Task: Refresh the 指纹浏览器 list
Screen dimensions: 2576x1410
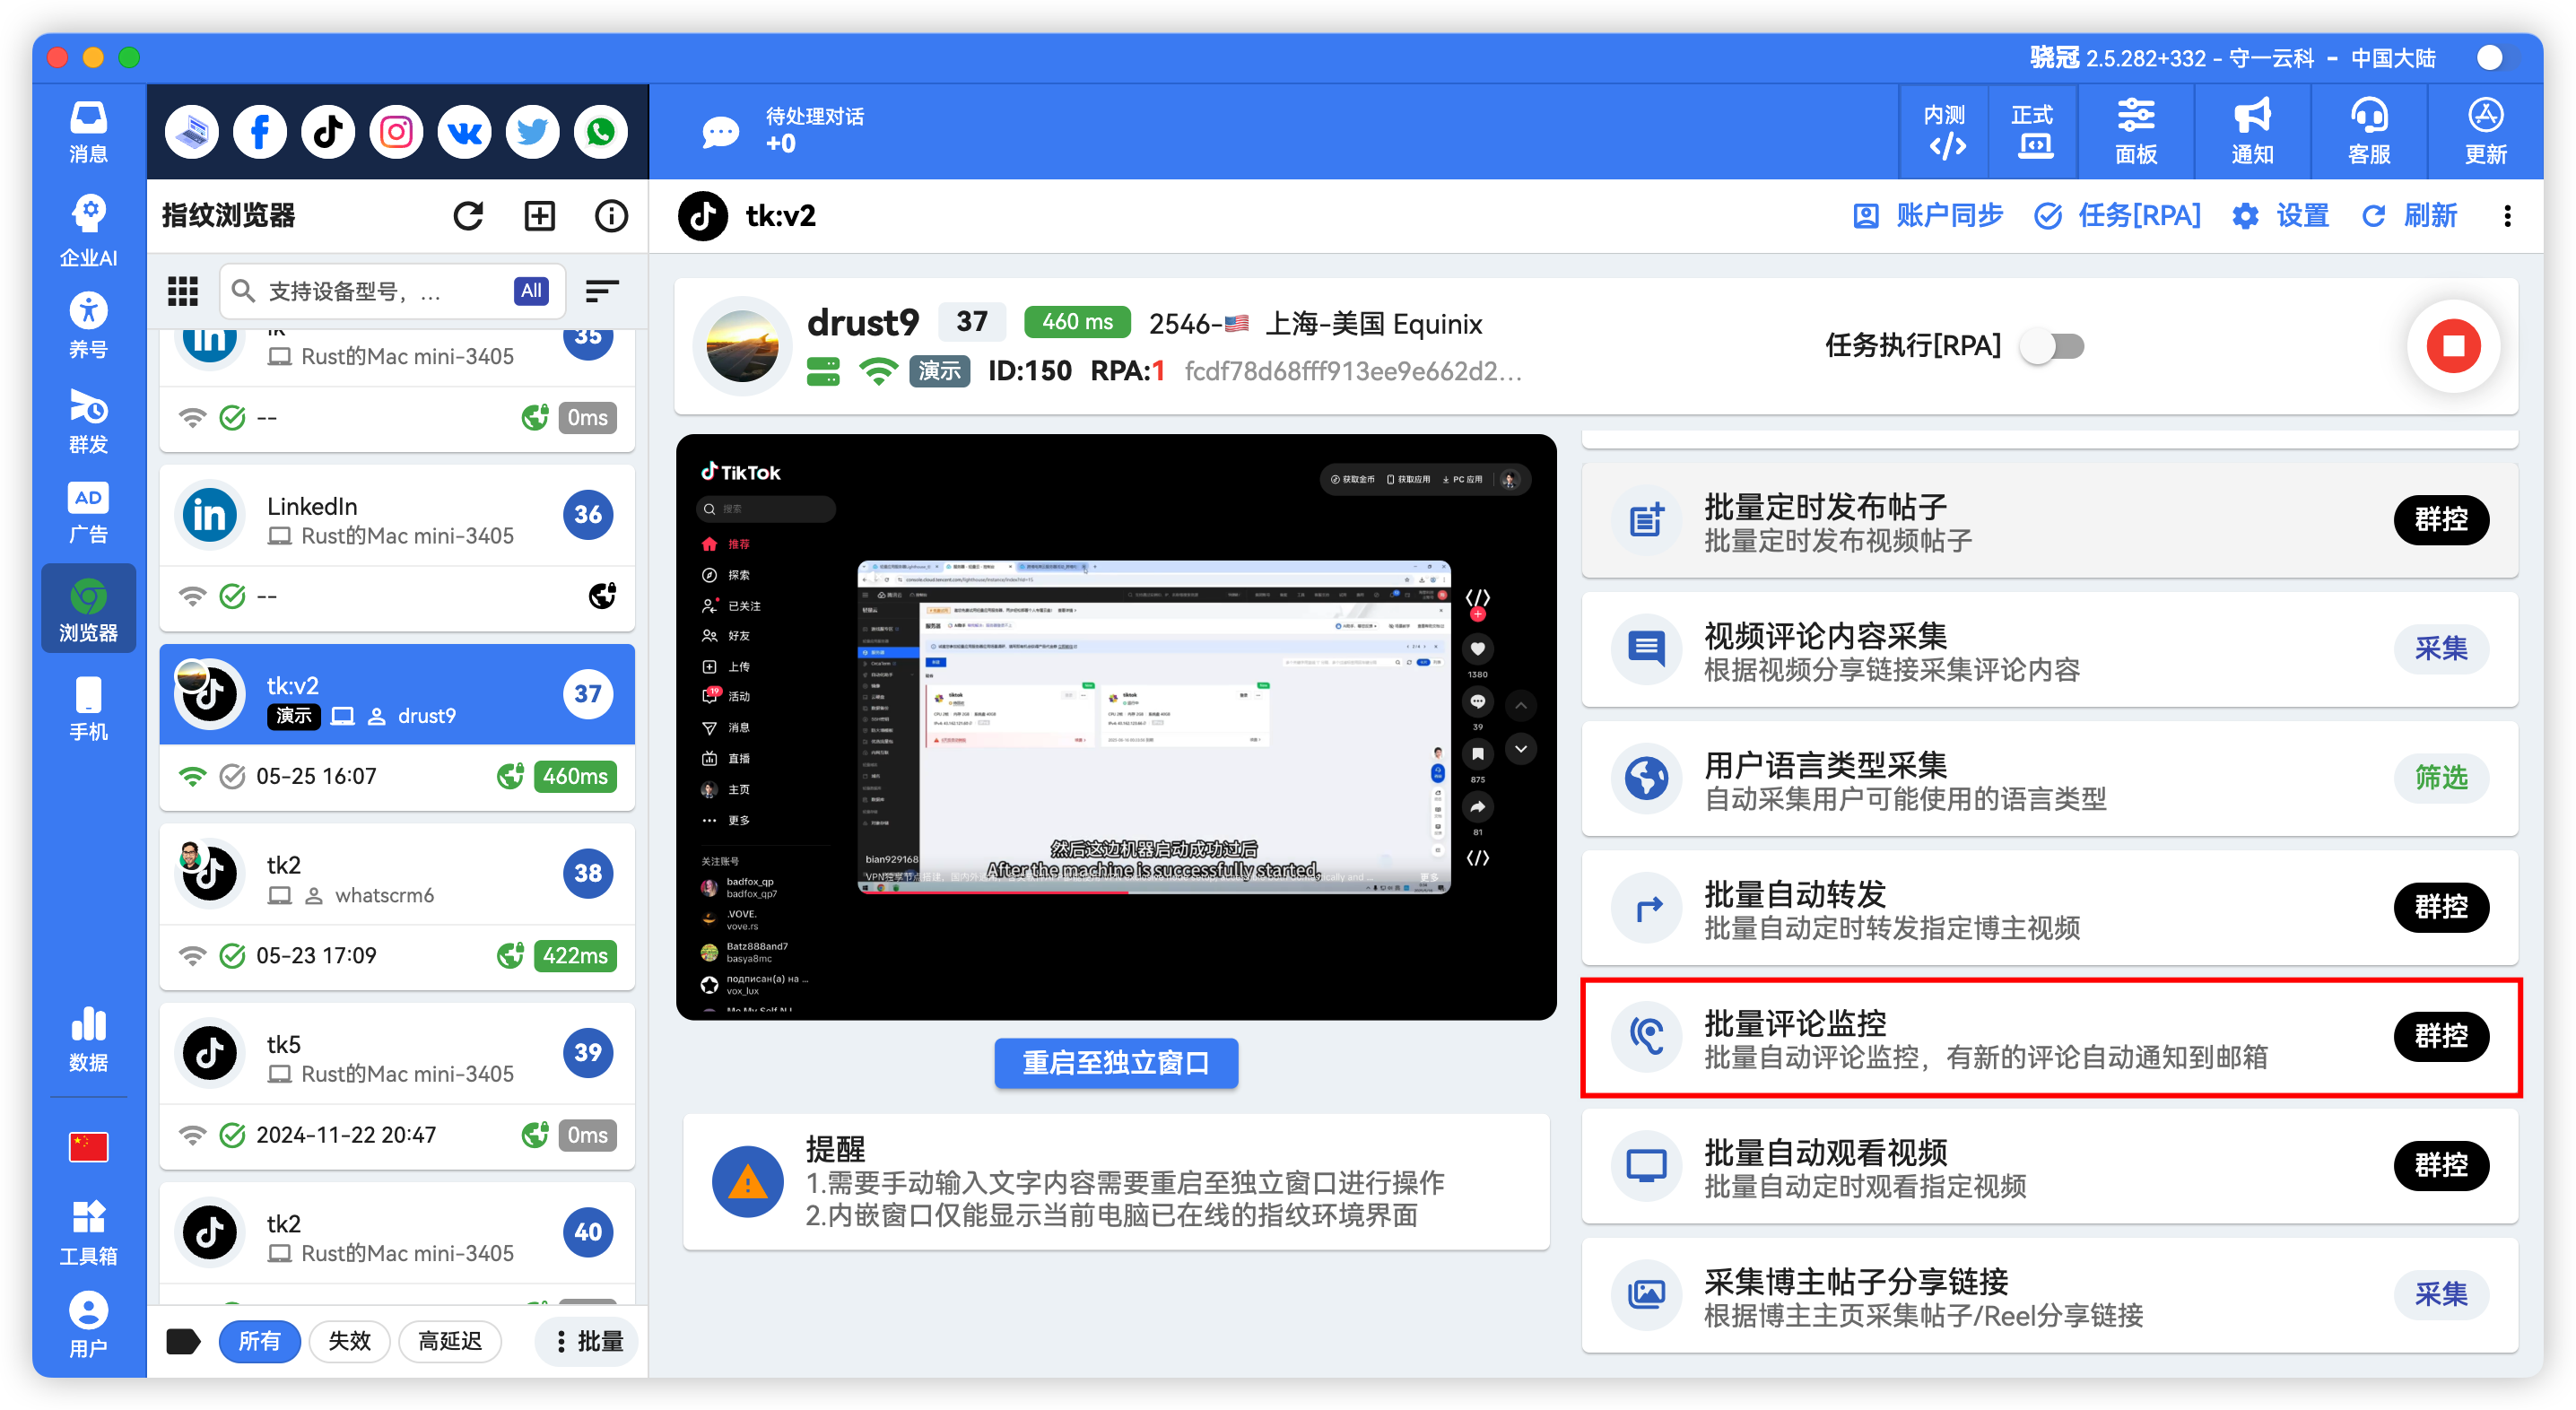Action: pyautogui.click(x=468, y=215)
